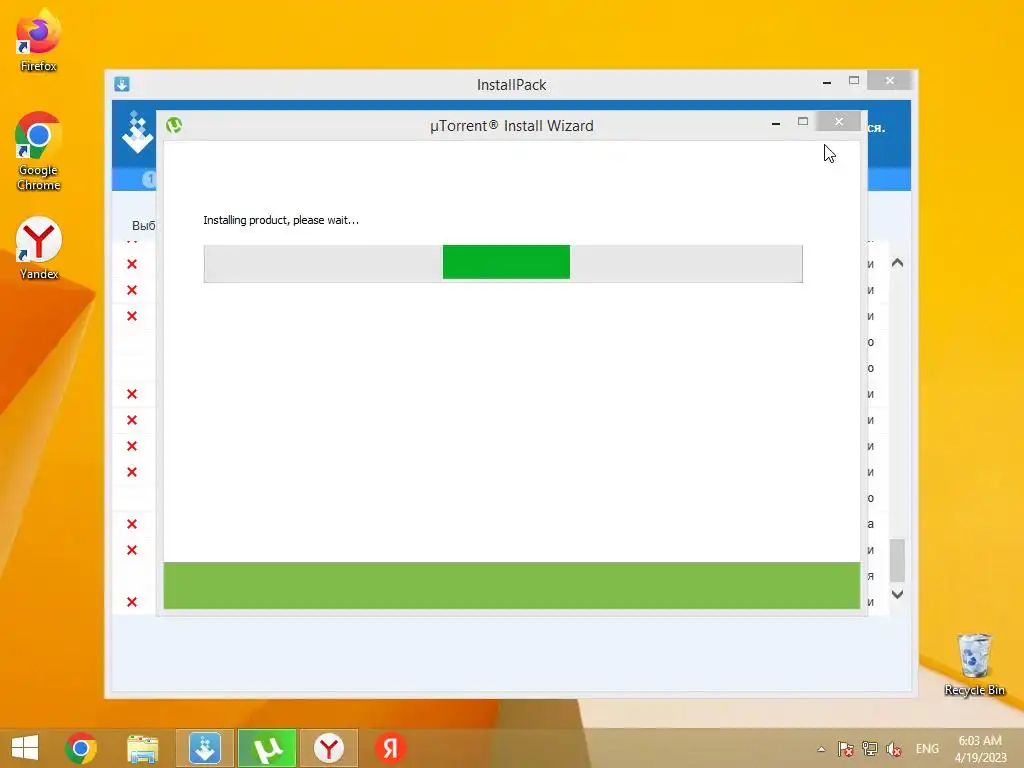Open Action Center flag tray icon

845,749
